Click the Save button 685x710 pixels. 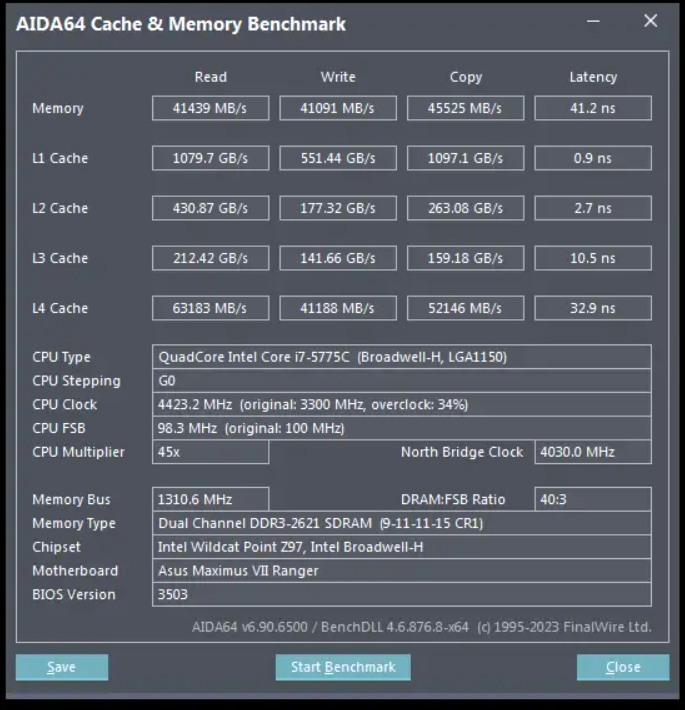pos(62,667)
